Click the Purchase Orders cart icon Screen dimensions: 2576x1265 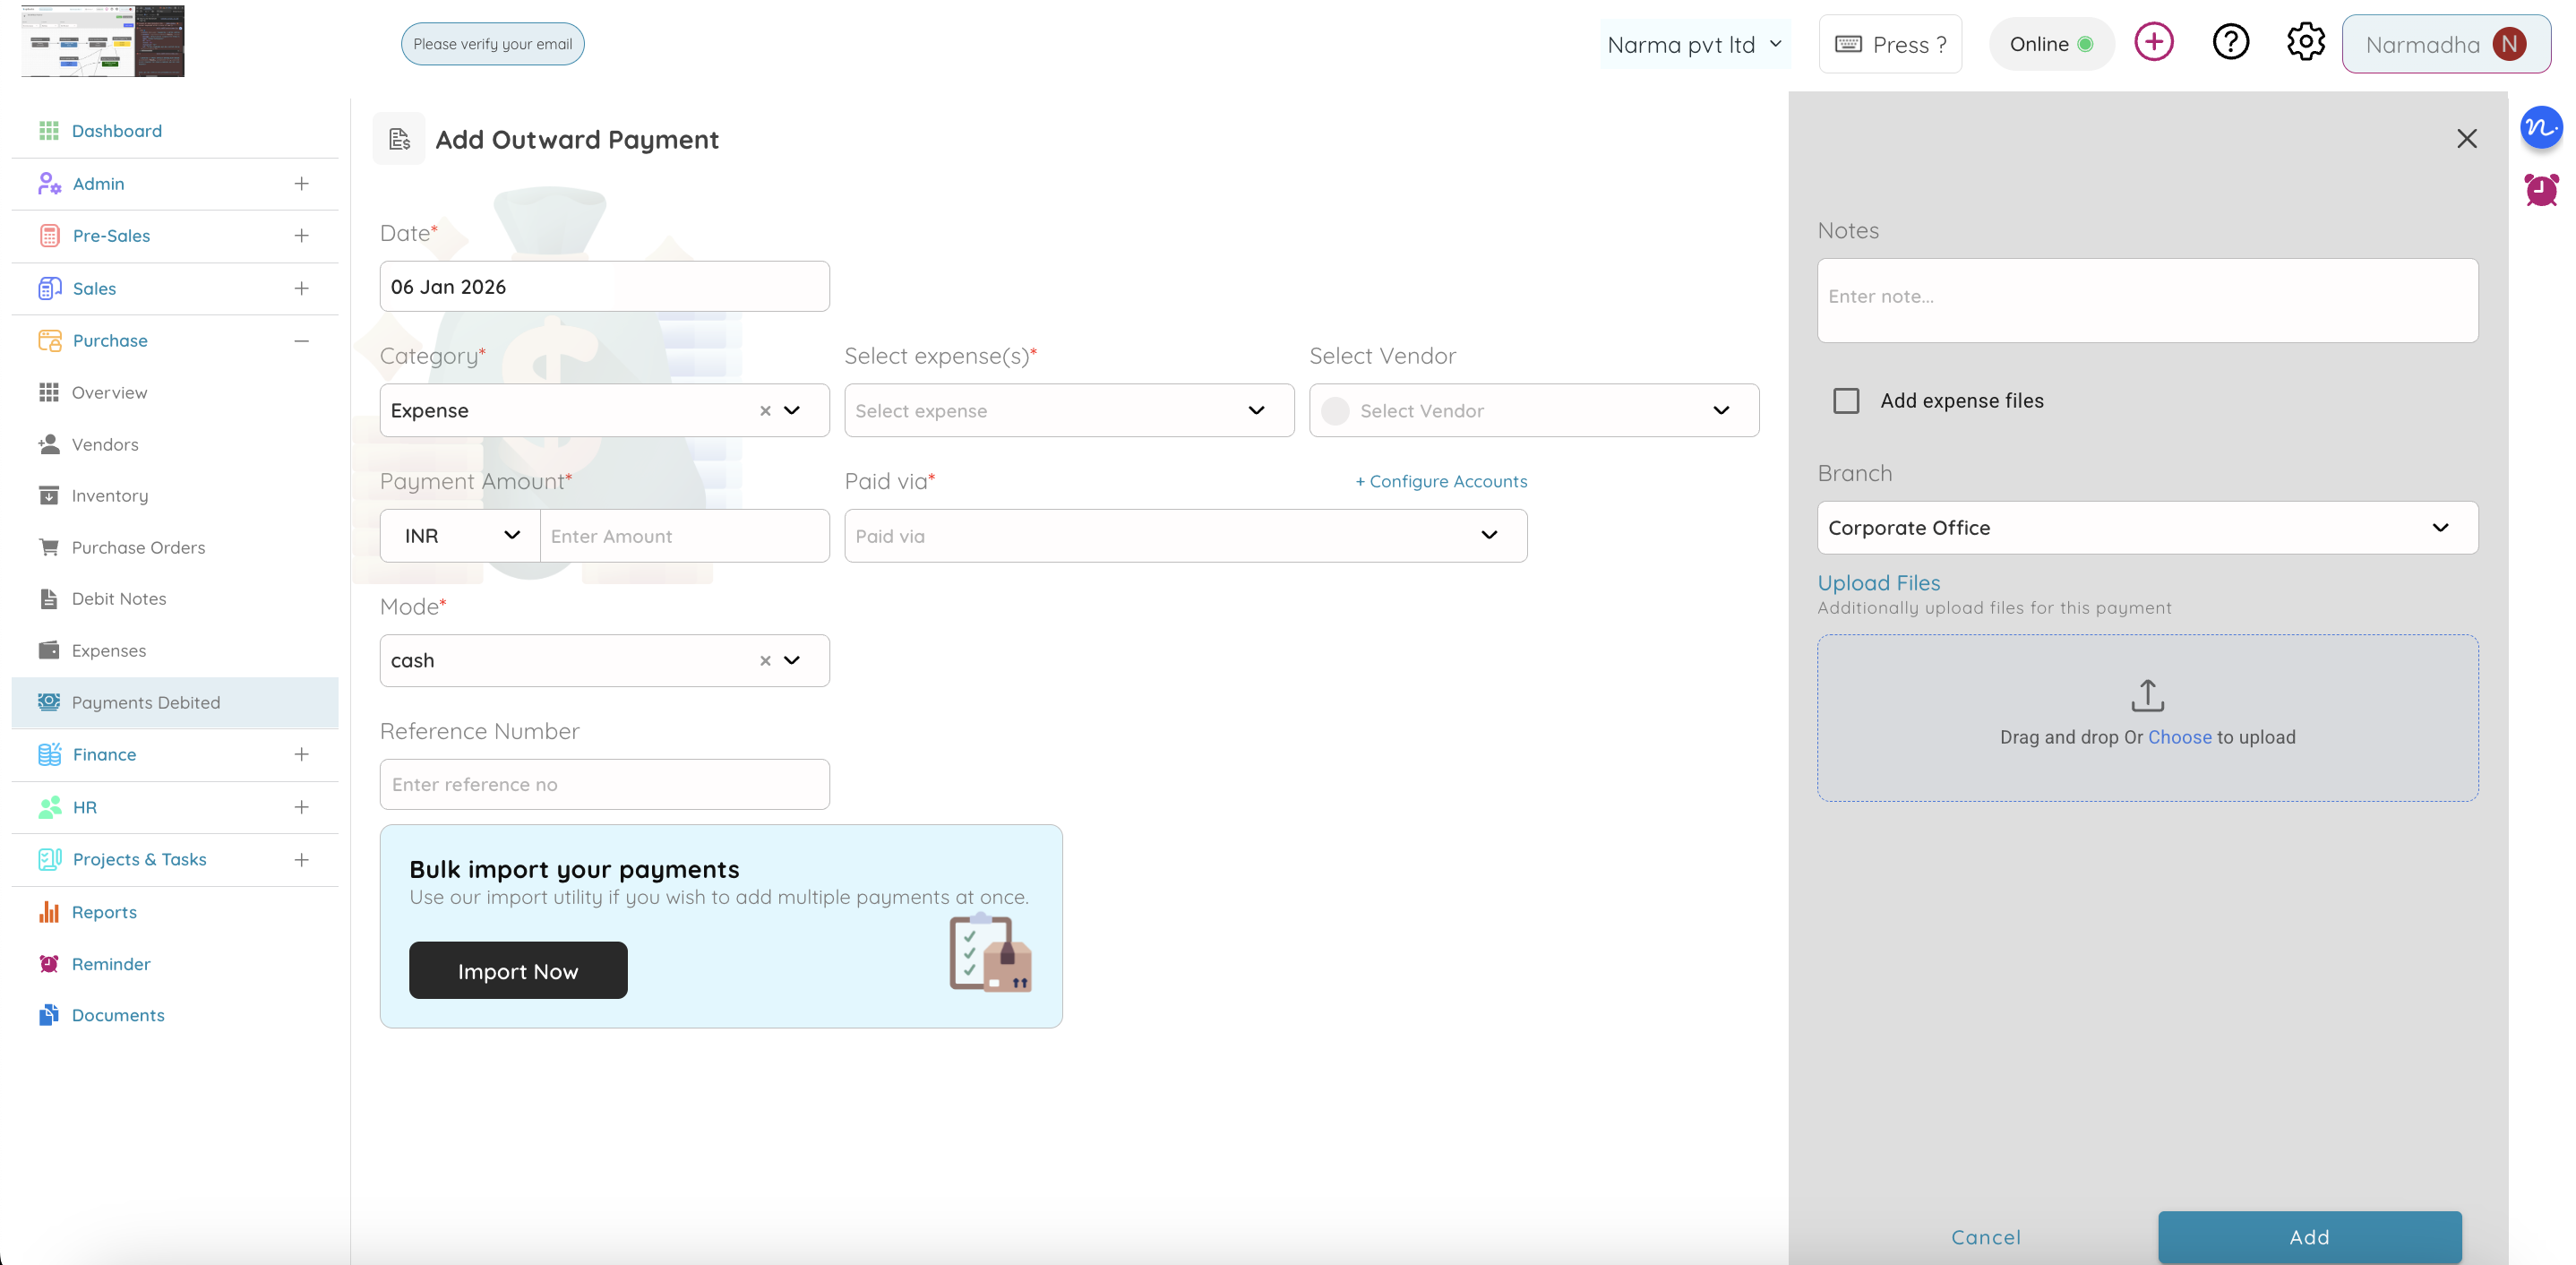point(49,547)
